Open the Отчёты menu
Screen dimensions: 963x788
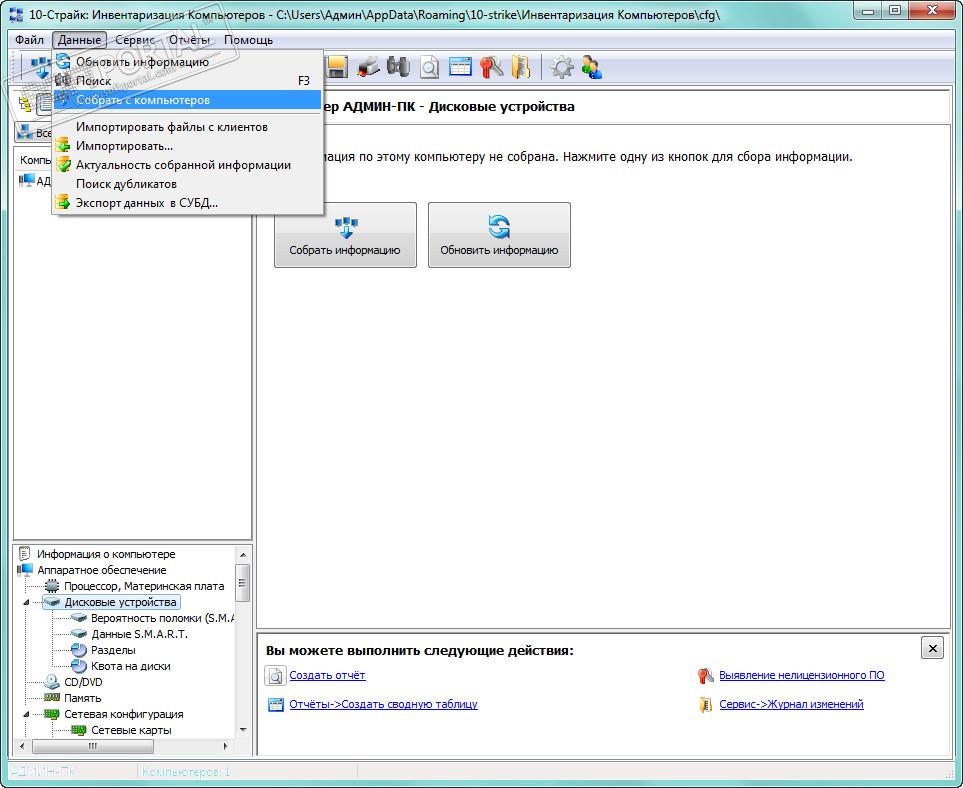189,40
